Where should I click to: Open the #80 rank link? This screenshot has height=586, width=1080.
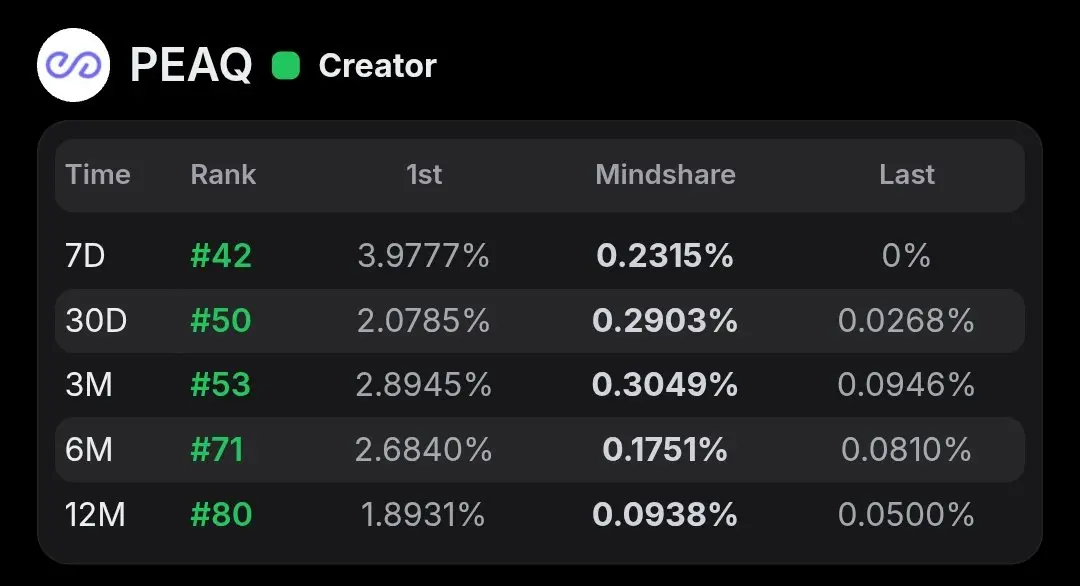(x=221, y=514)
